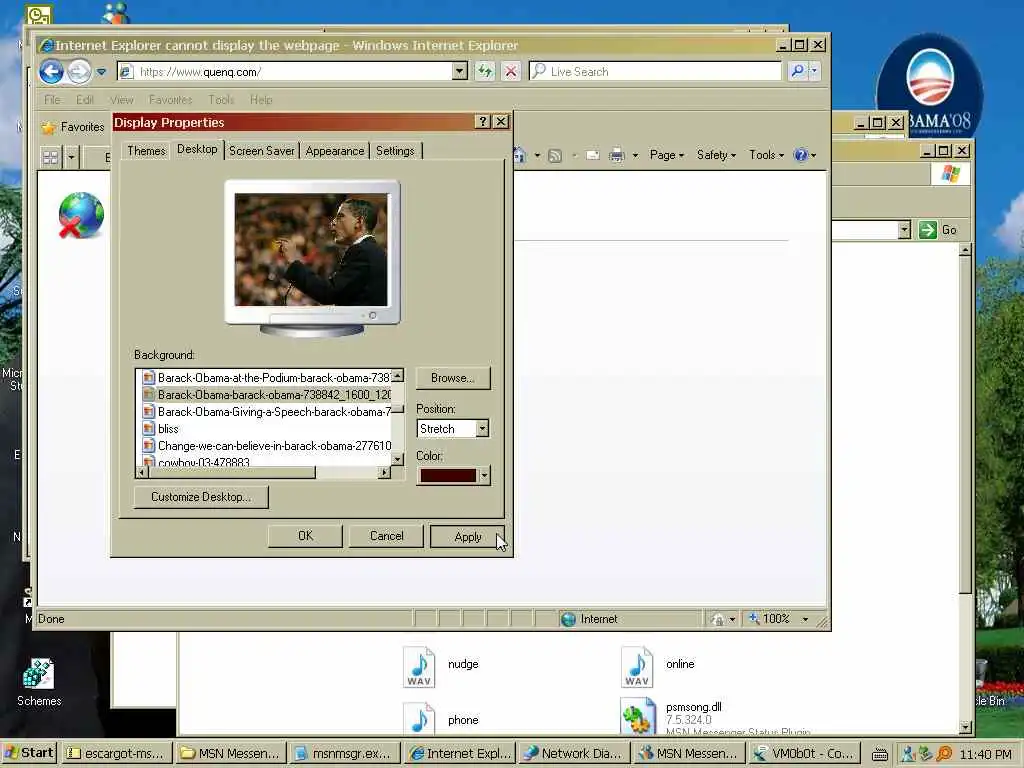The image size is (1024, 768).
Task: Click the Live Search magnifier button
Action: (x=797, y=71)
